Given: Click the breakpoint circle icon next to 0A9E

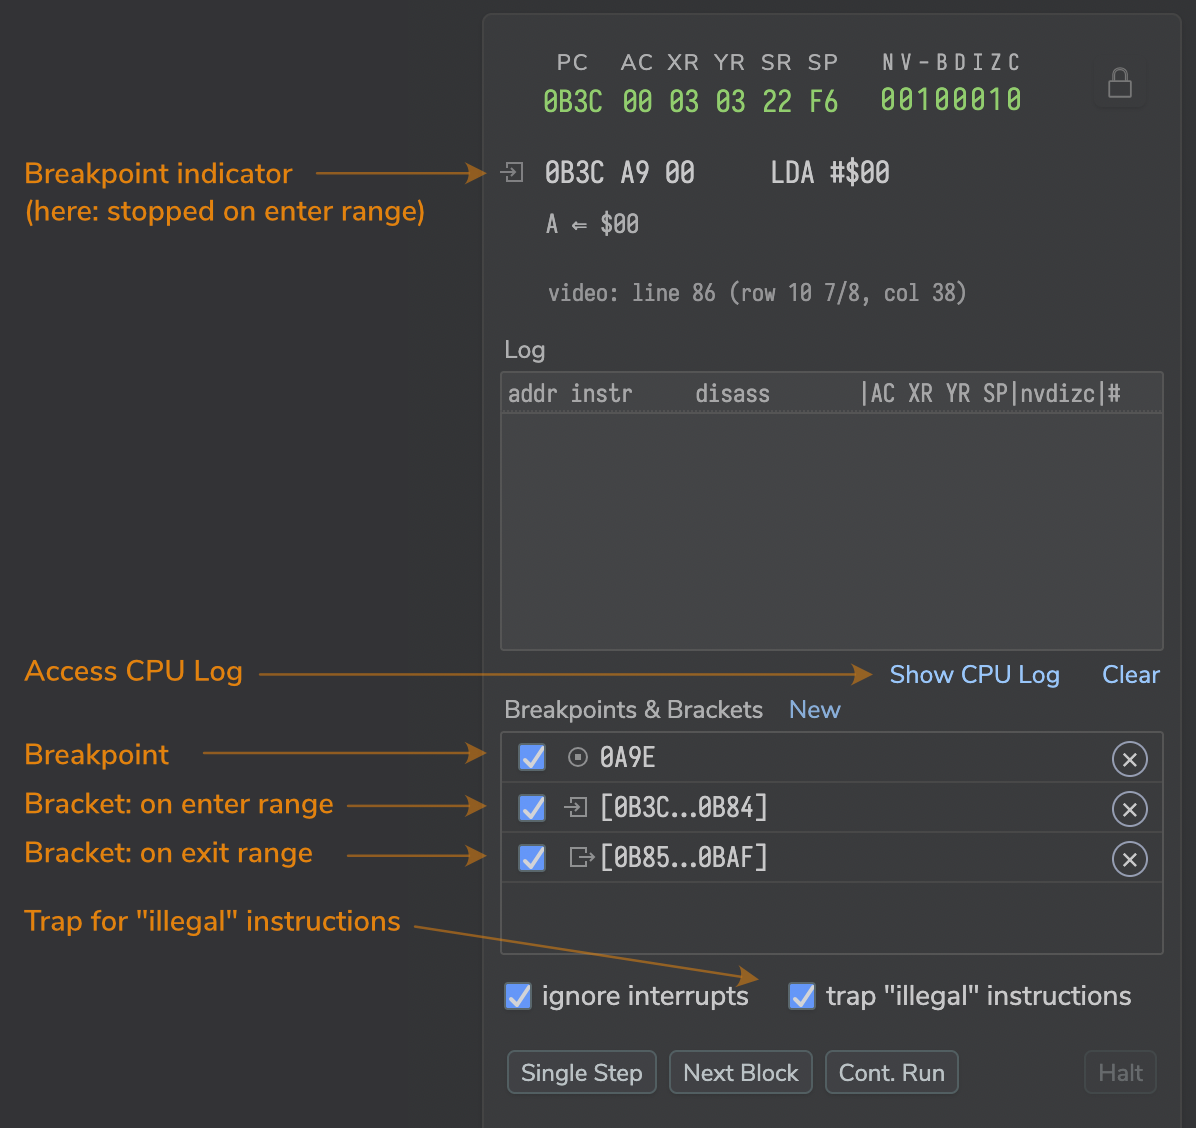Looking at the screenshot, I should [x=577, y=757].
